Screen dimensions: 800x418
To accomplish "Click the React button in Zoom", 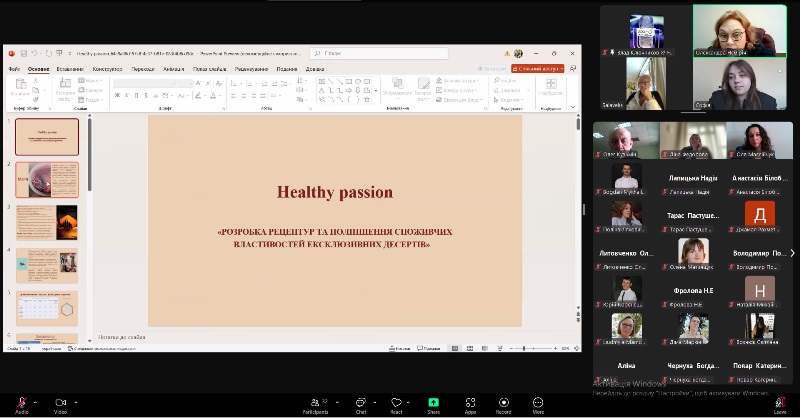I will coord(396,403).
